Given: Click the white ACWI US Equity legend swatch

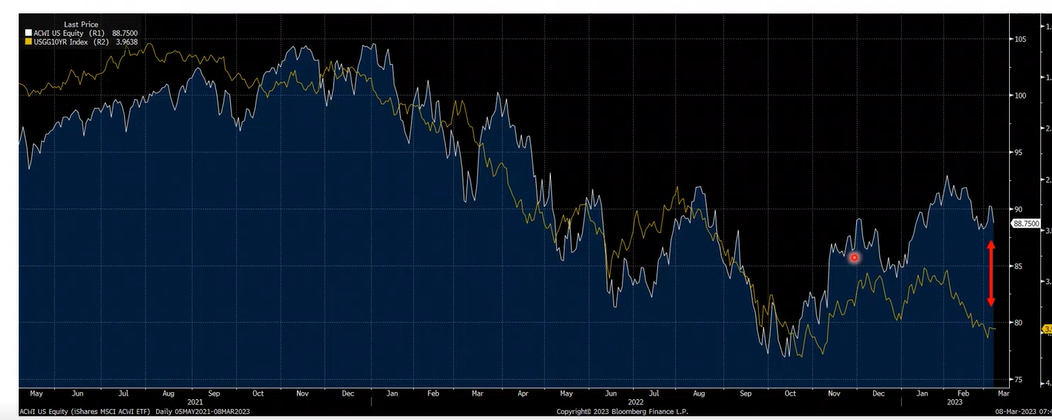Looking at the screenshot, I should (28, 33).
